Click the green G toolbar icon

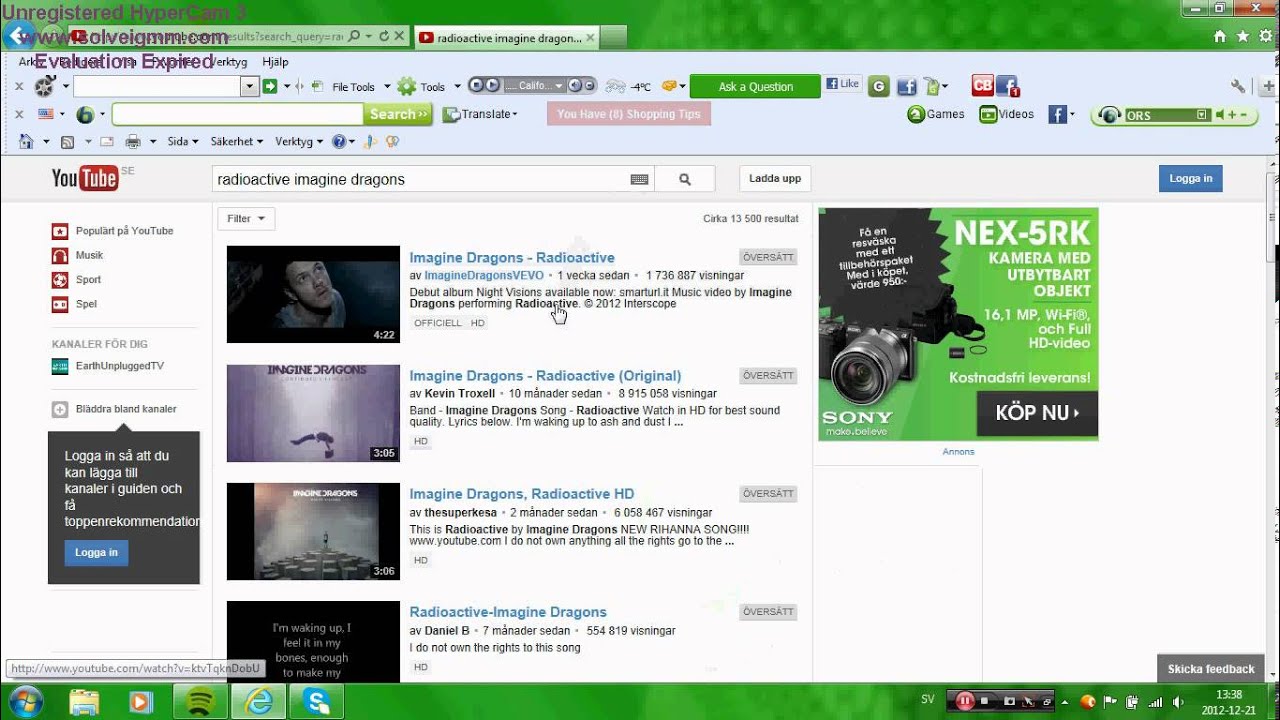pos(879,87)
